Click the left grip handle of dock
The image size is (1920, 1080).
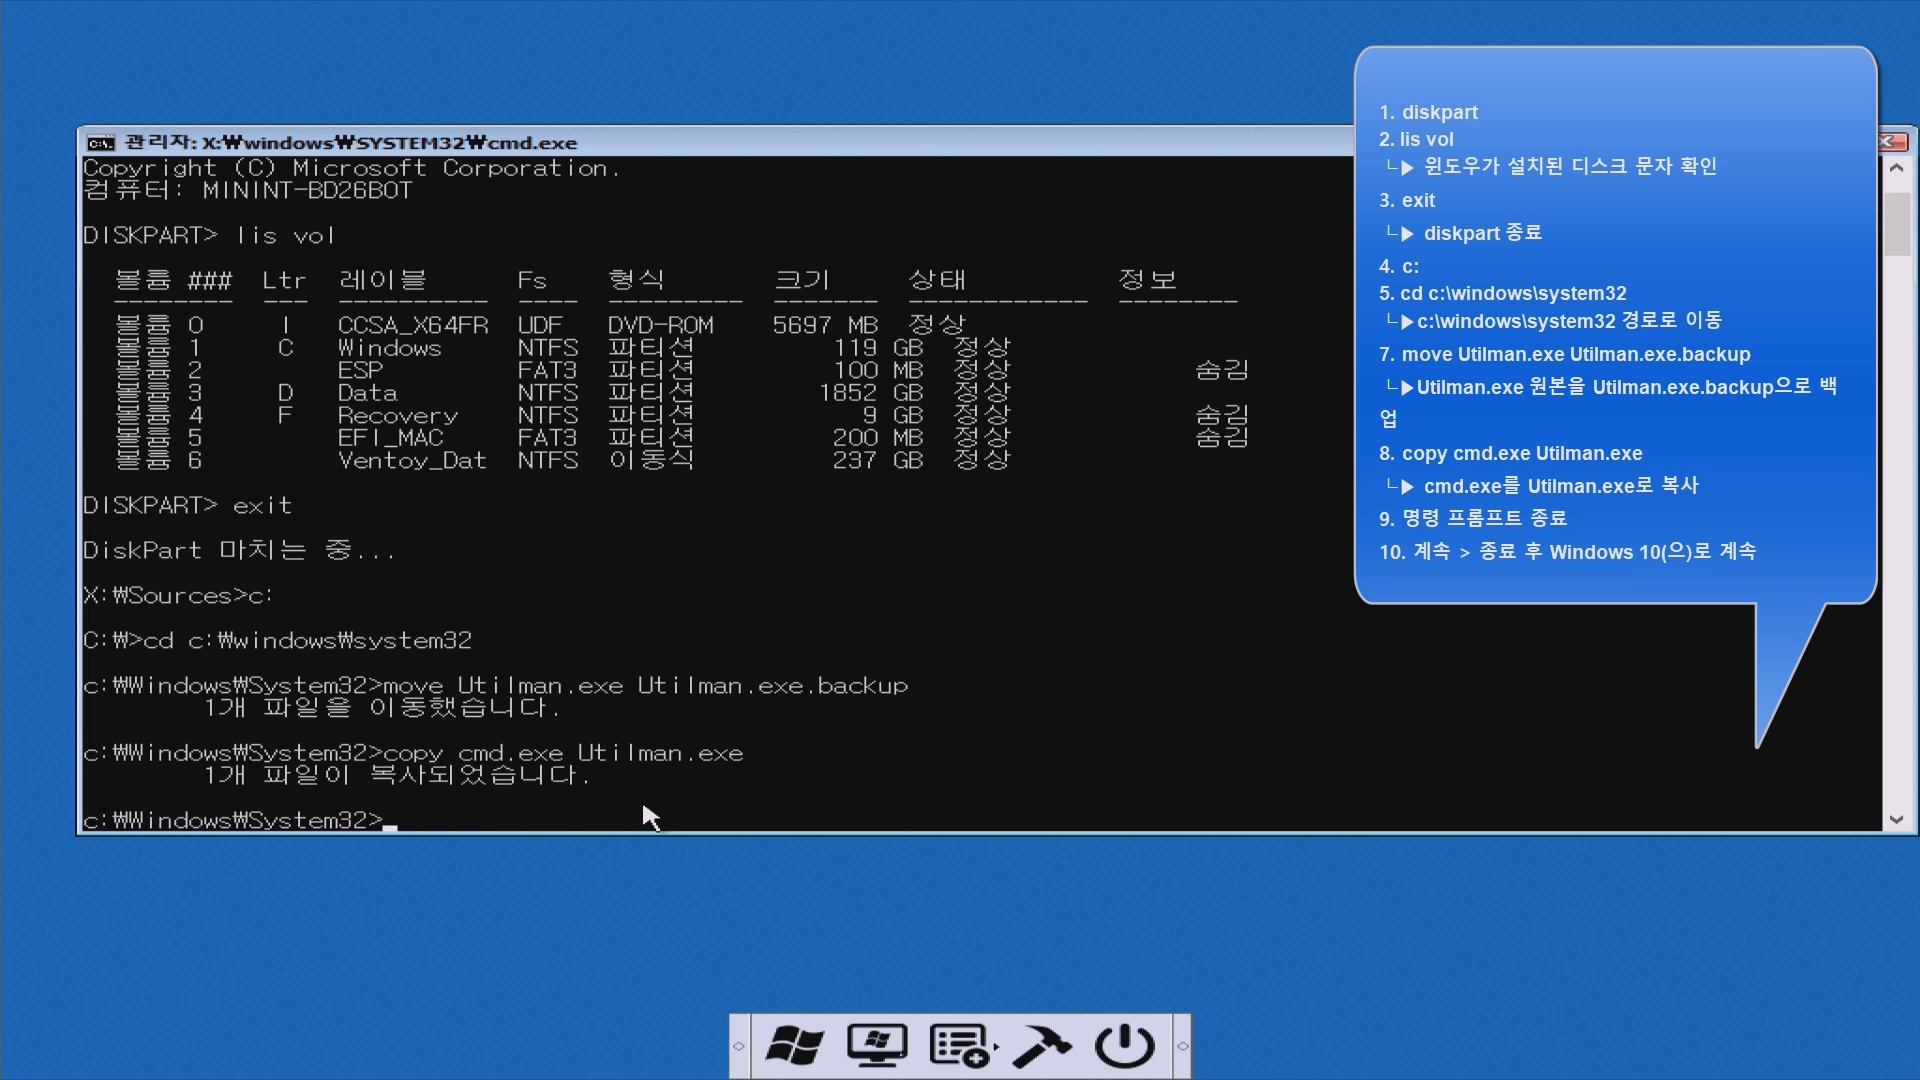(x=739, y=1046)
